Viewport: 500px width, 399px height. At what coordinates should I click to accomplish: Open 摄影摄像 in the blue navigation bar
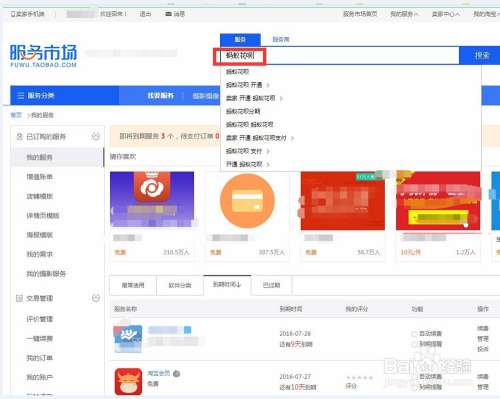click(206, 96)
